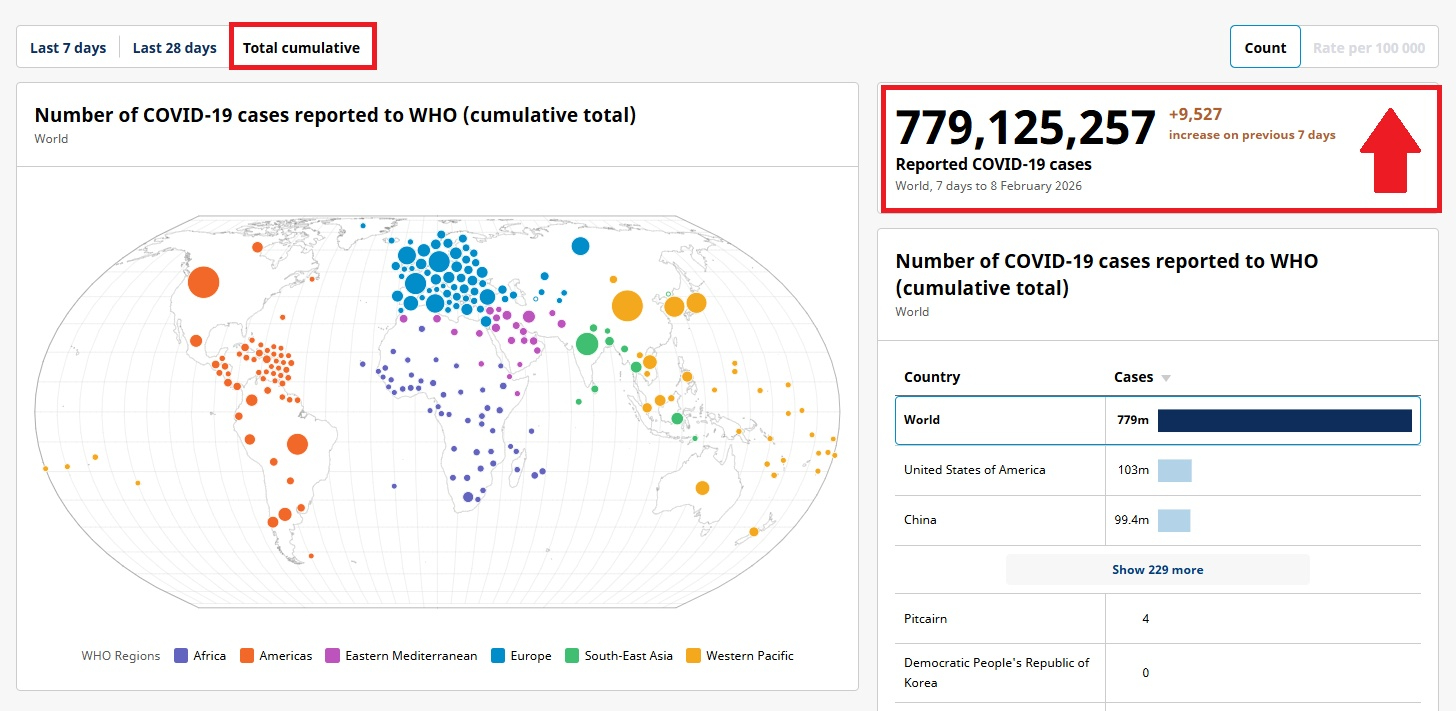The image size is (1456, 711).
Task: Sort table by the Cases column
Action: [1133, 377]
